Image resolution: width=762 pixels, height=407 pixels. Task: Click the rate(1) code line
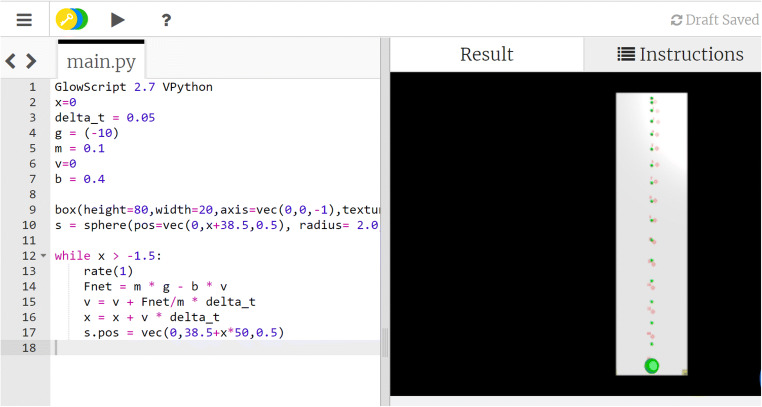pyautogui.click(x=108, y=271)
